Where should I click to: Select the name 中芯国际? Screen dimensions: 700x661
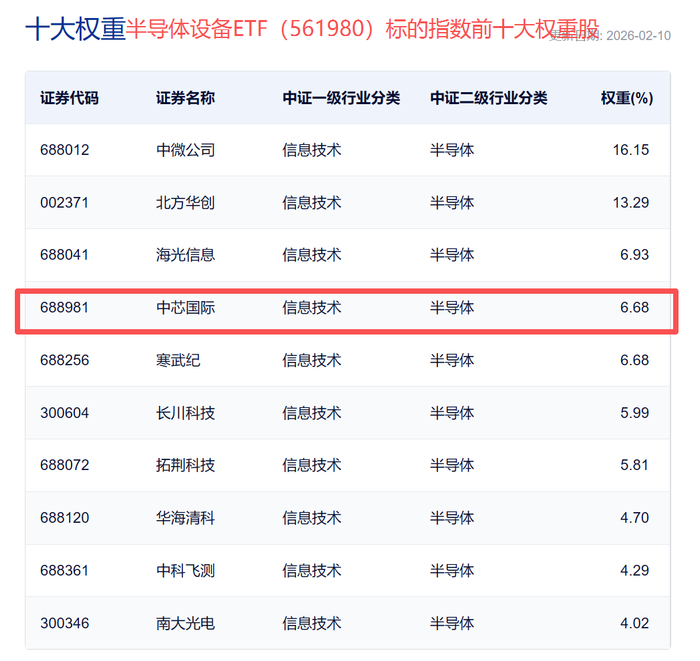click(x=185, y=308)
